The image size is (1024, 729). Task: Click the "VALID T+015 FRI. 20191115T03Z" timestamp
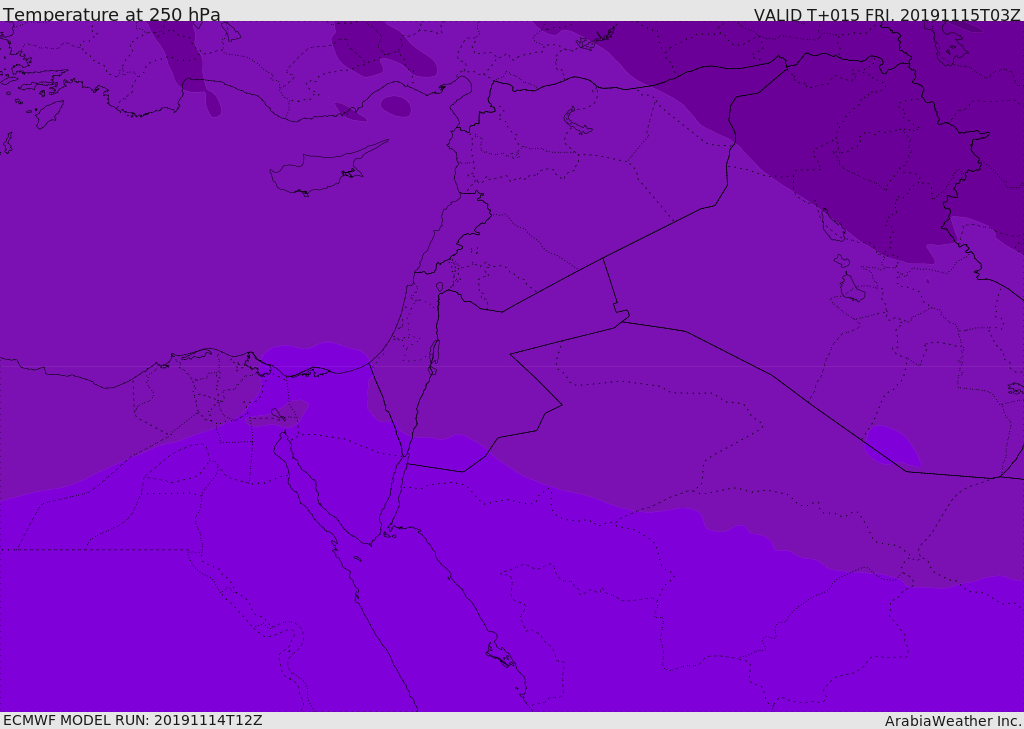pos(887,14)
